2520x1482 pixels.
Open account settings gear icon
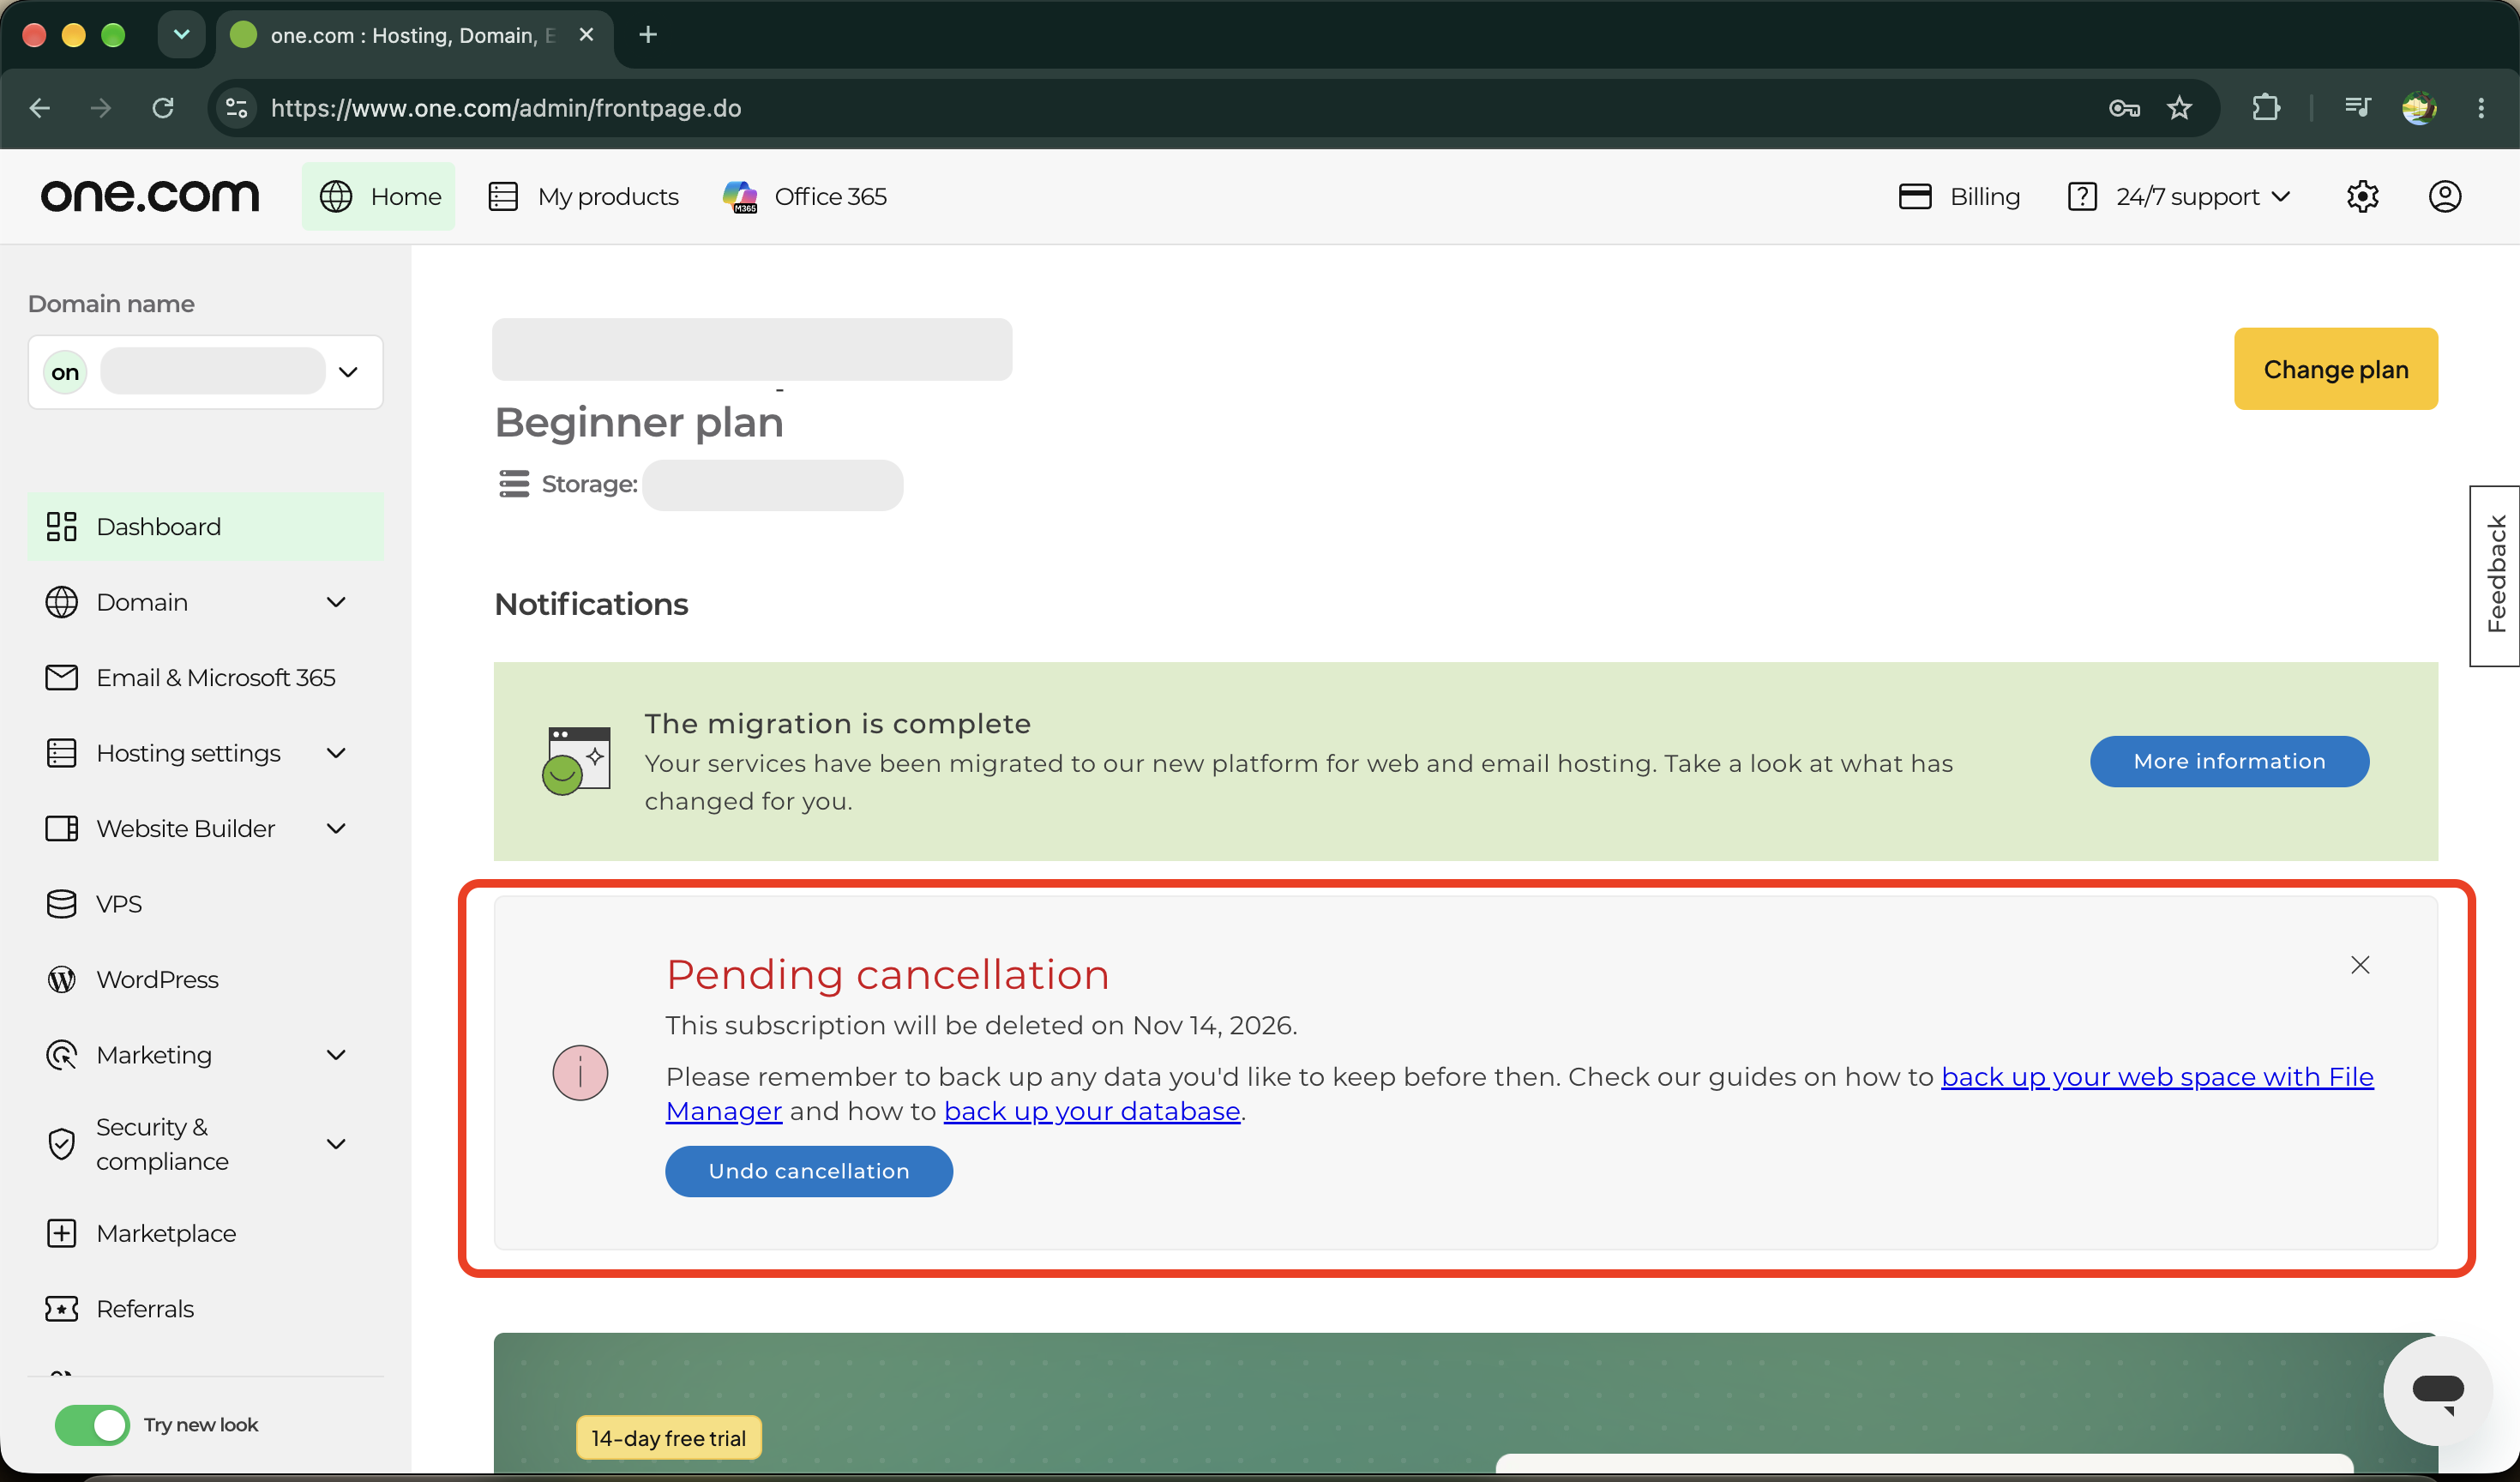click(2362, 196)
